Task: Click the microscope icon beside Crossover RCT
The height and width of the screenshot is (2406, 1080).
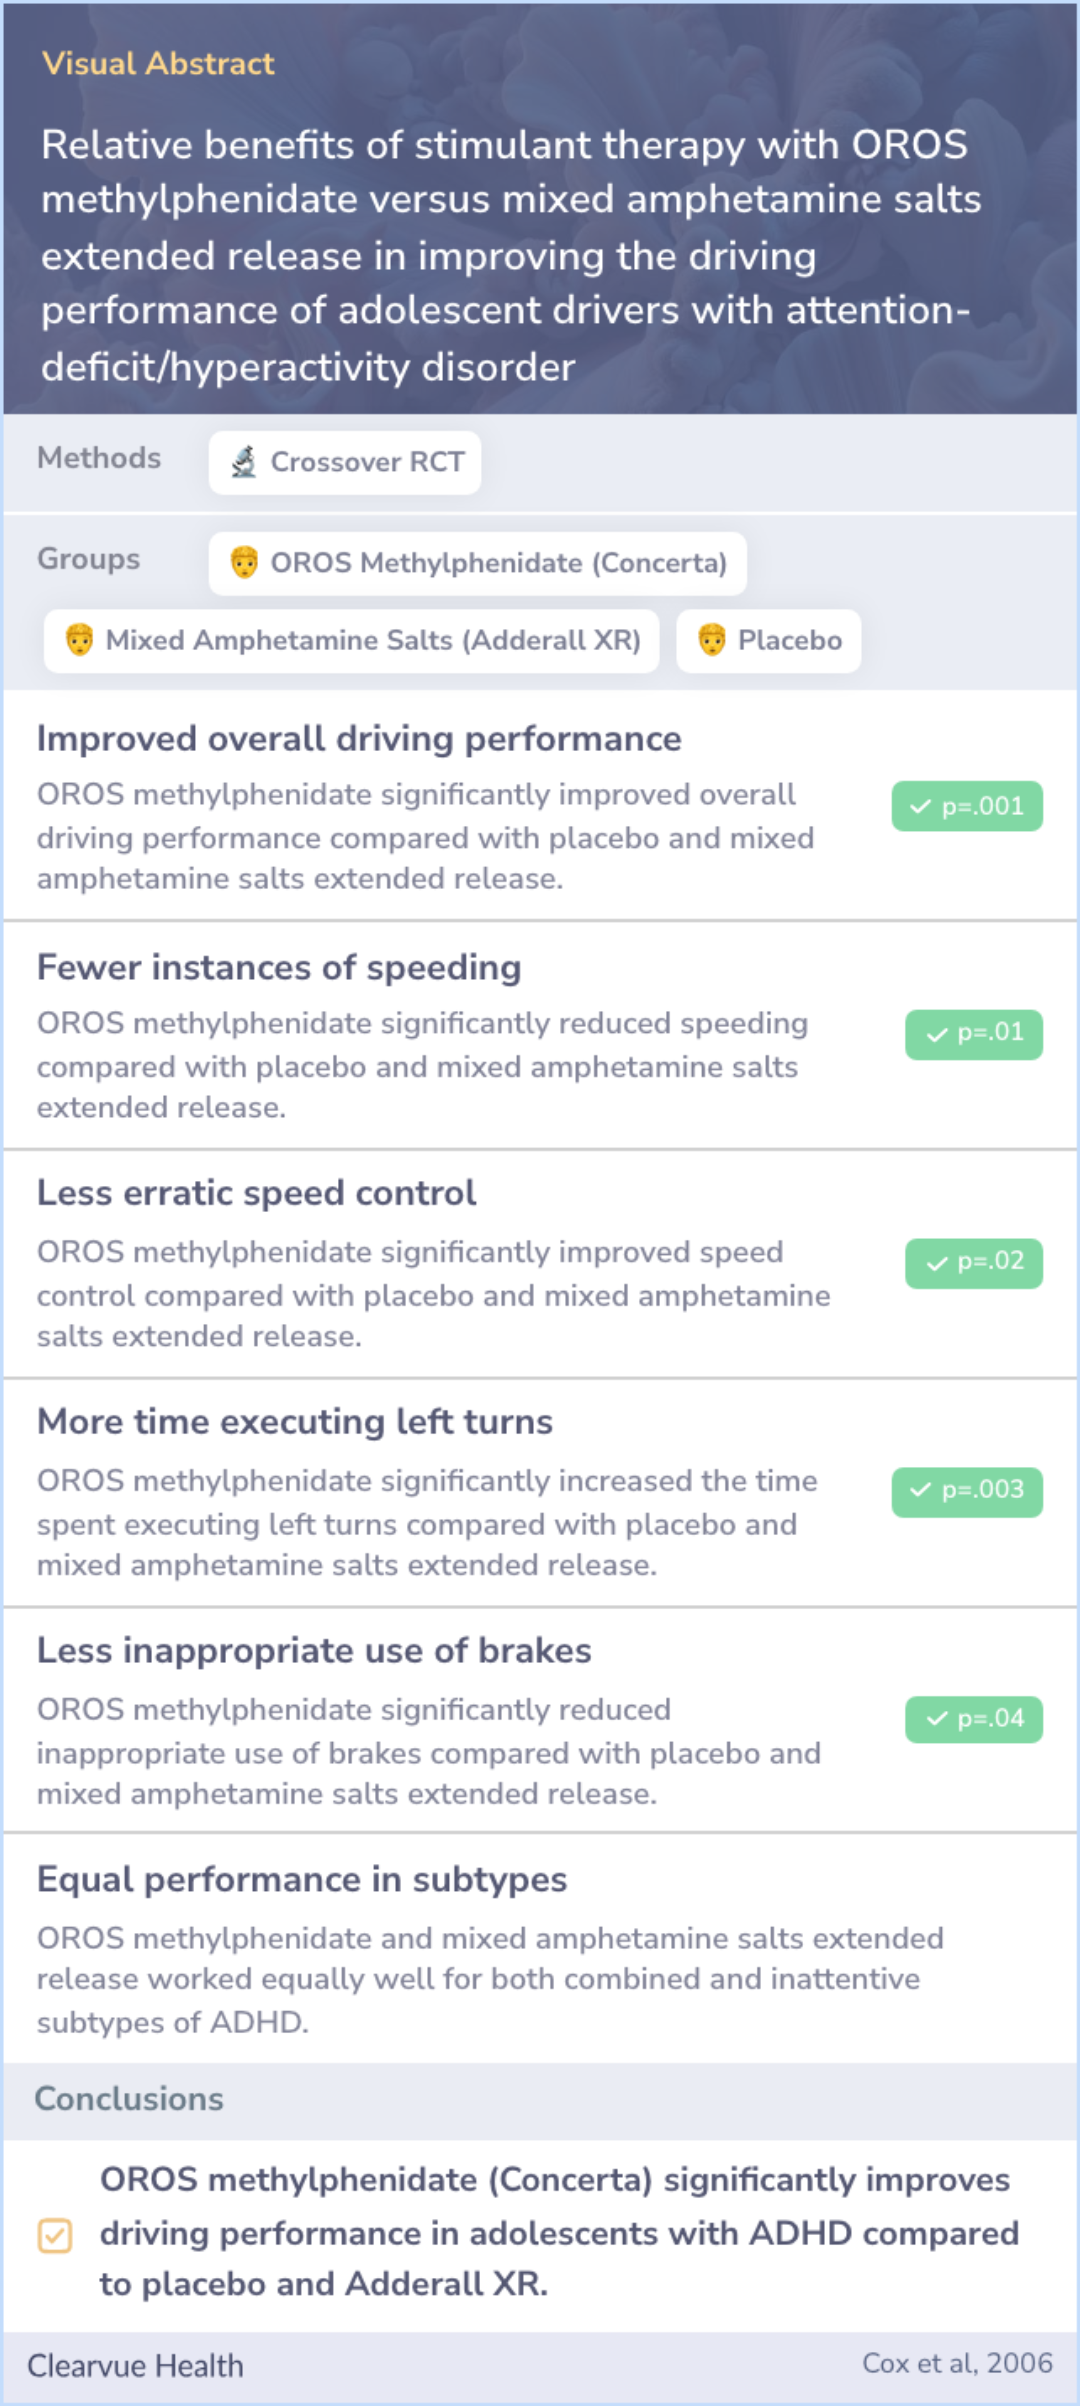Action: tap(243, 462)
